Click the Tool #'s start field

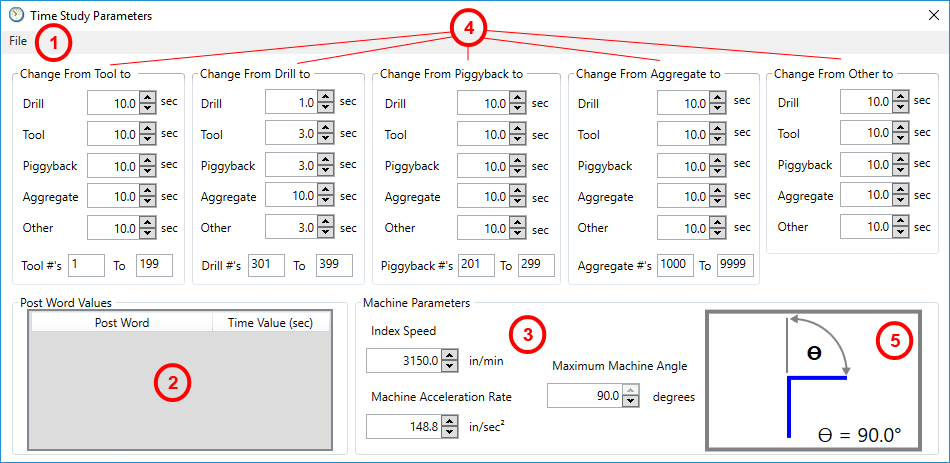tap(86, 265)
